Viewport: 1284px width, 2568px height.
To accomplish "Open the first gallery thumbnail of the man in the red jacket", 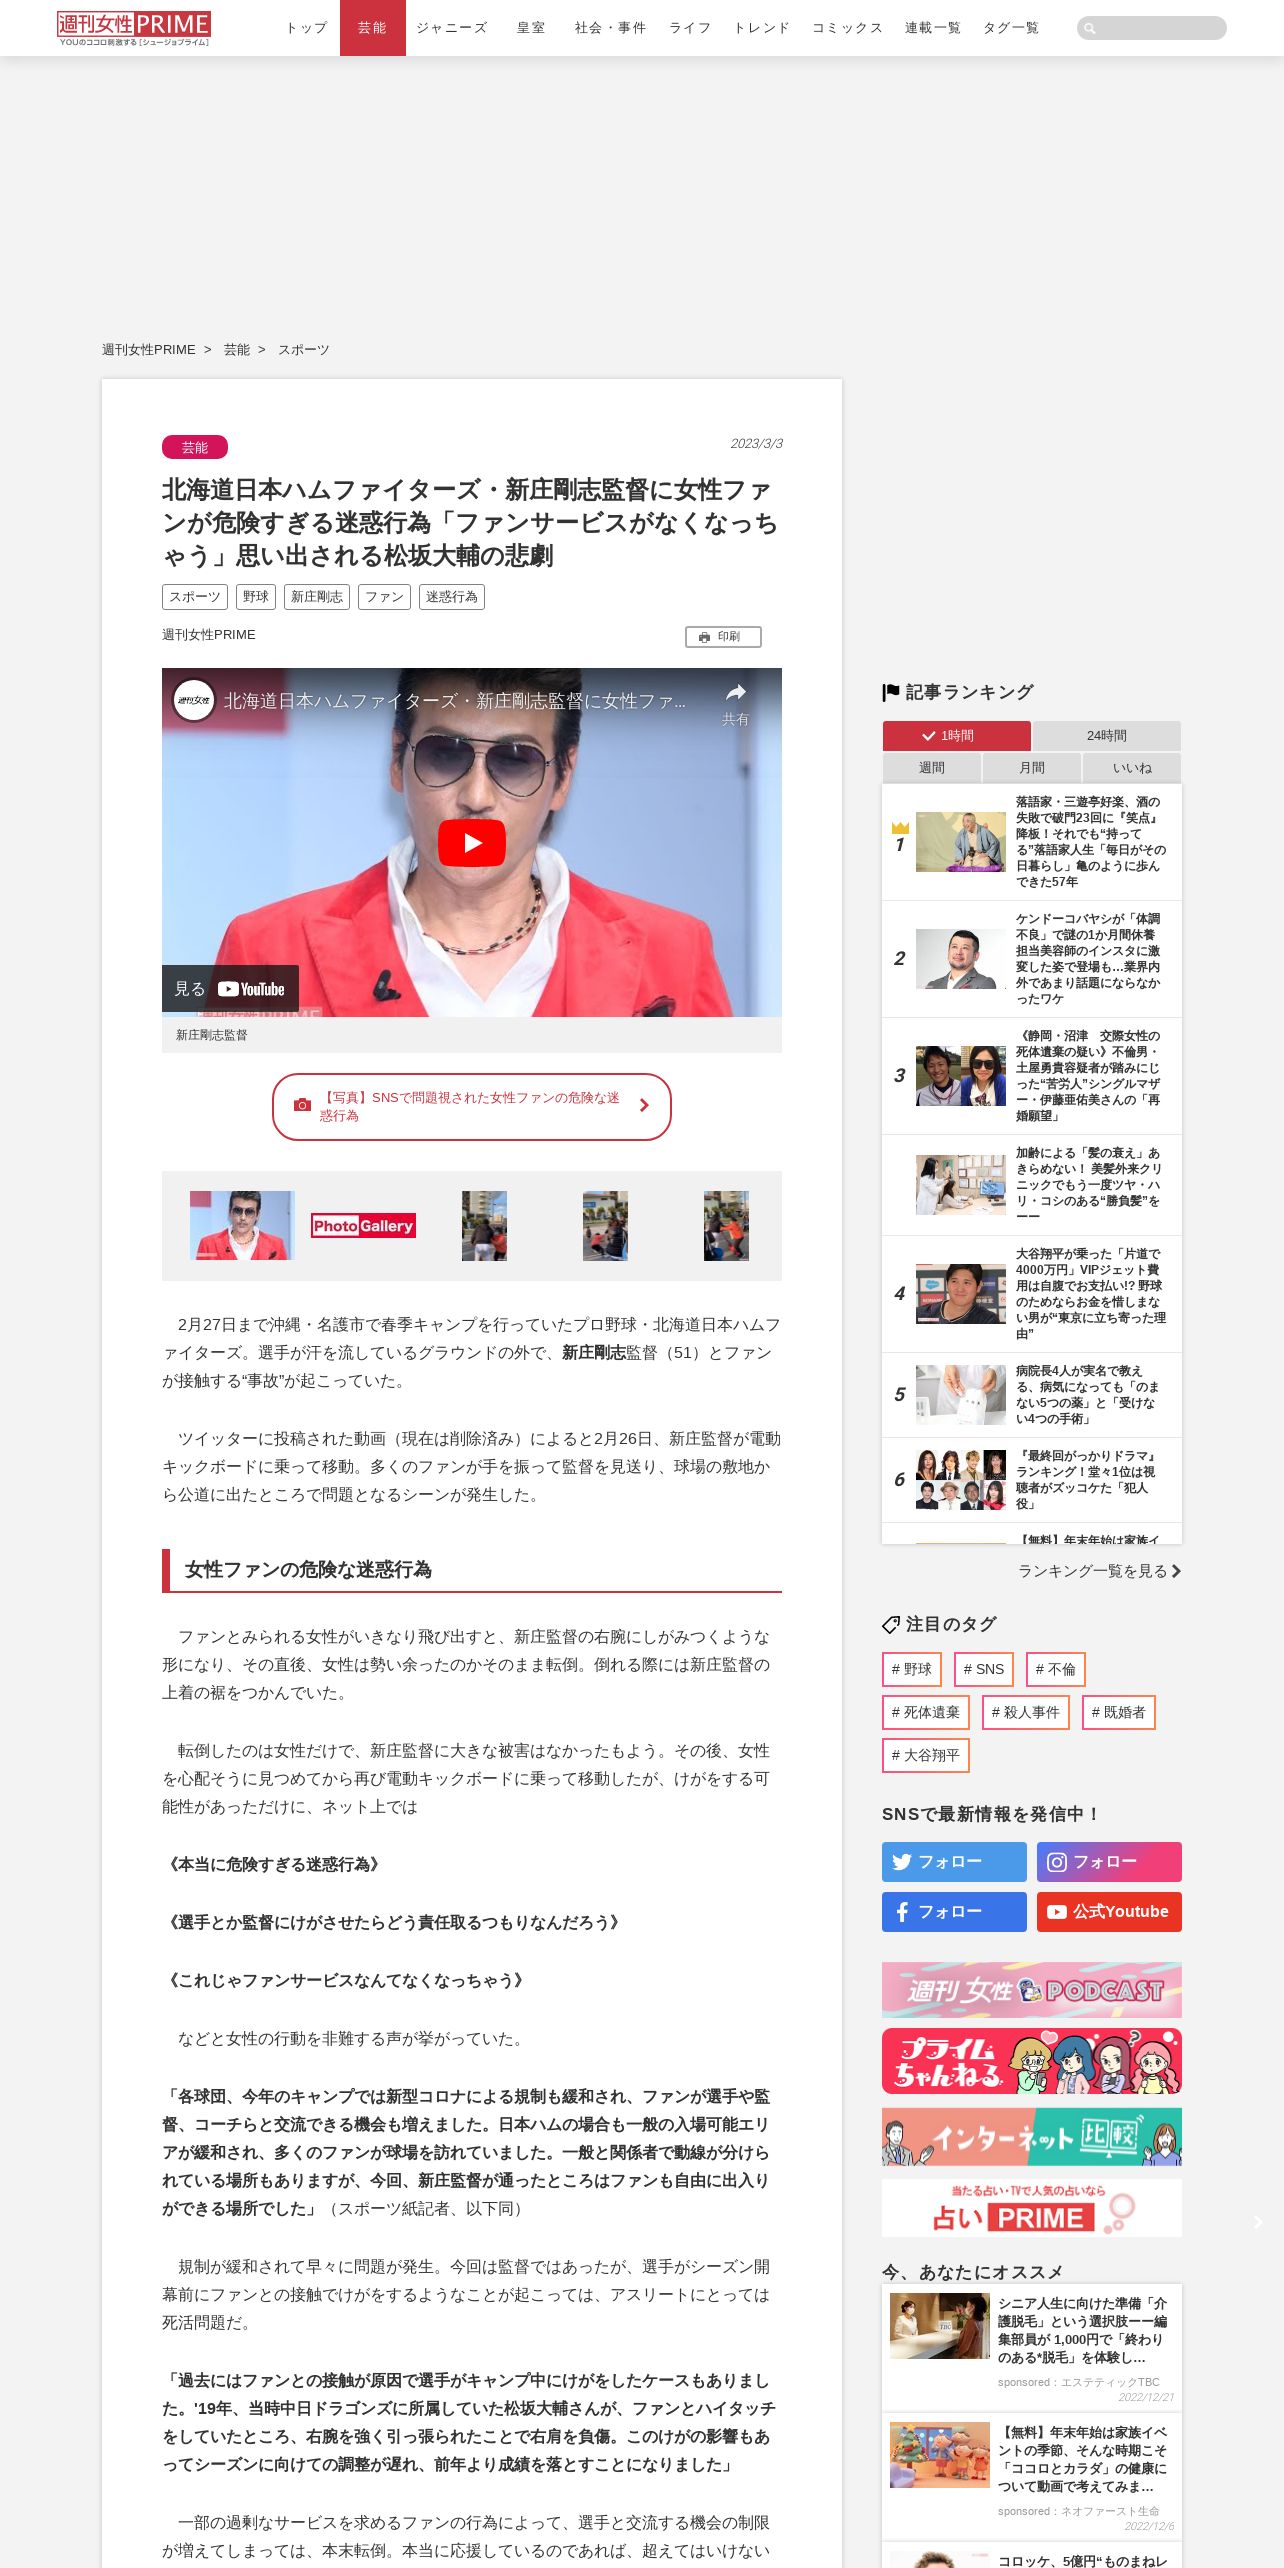I will point(242,1225).
